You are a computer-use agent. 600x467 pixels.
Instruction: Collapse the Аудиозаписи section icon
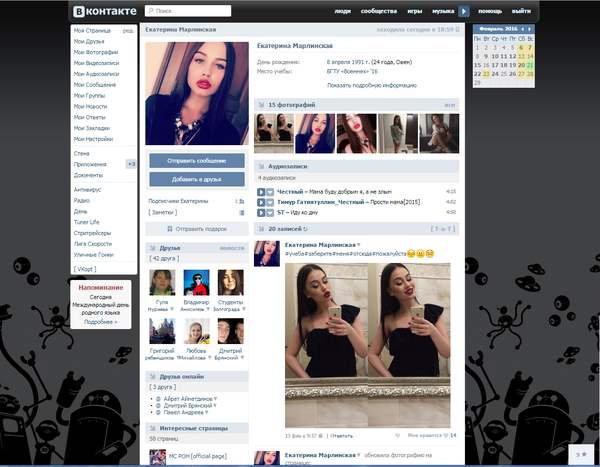pyautogui.click(x=261, y=167)
